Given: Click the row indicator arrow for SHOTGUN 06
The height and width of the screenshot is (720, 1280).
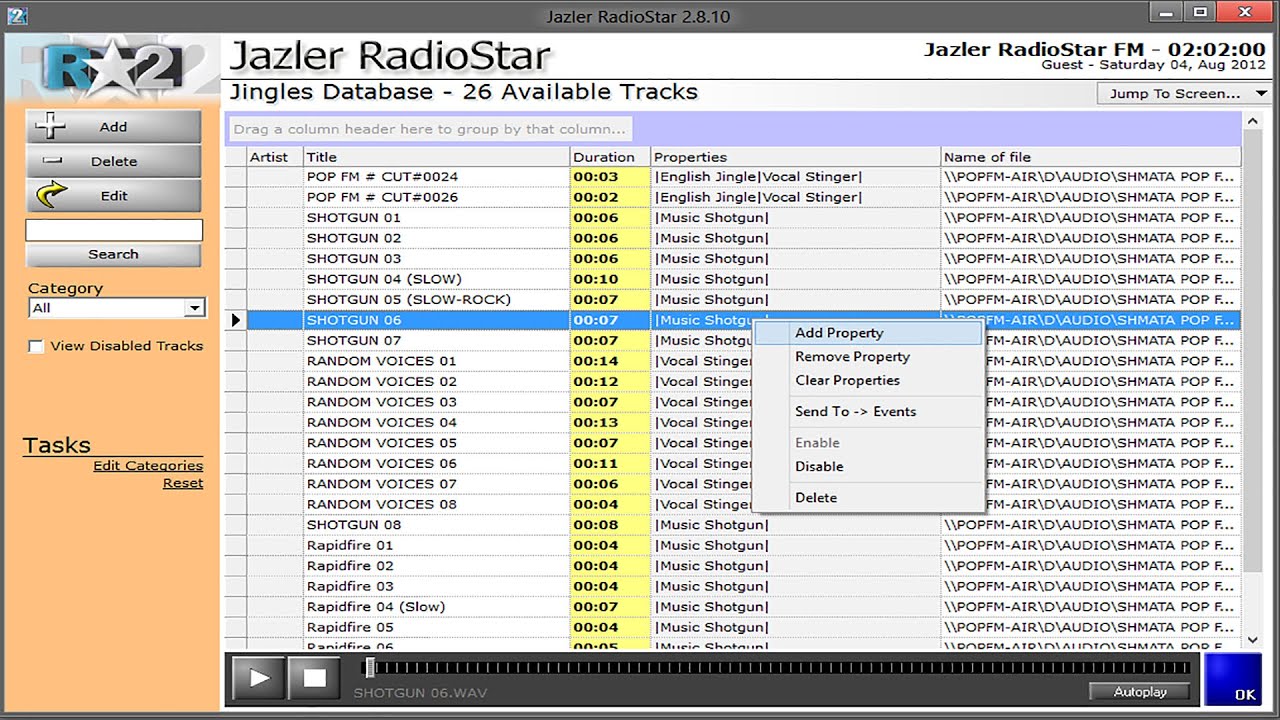Looking at the screenshot, I should click(236, 320).
